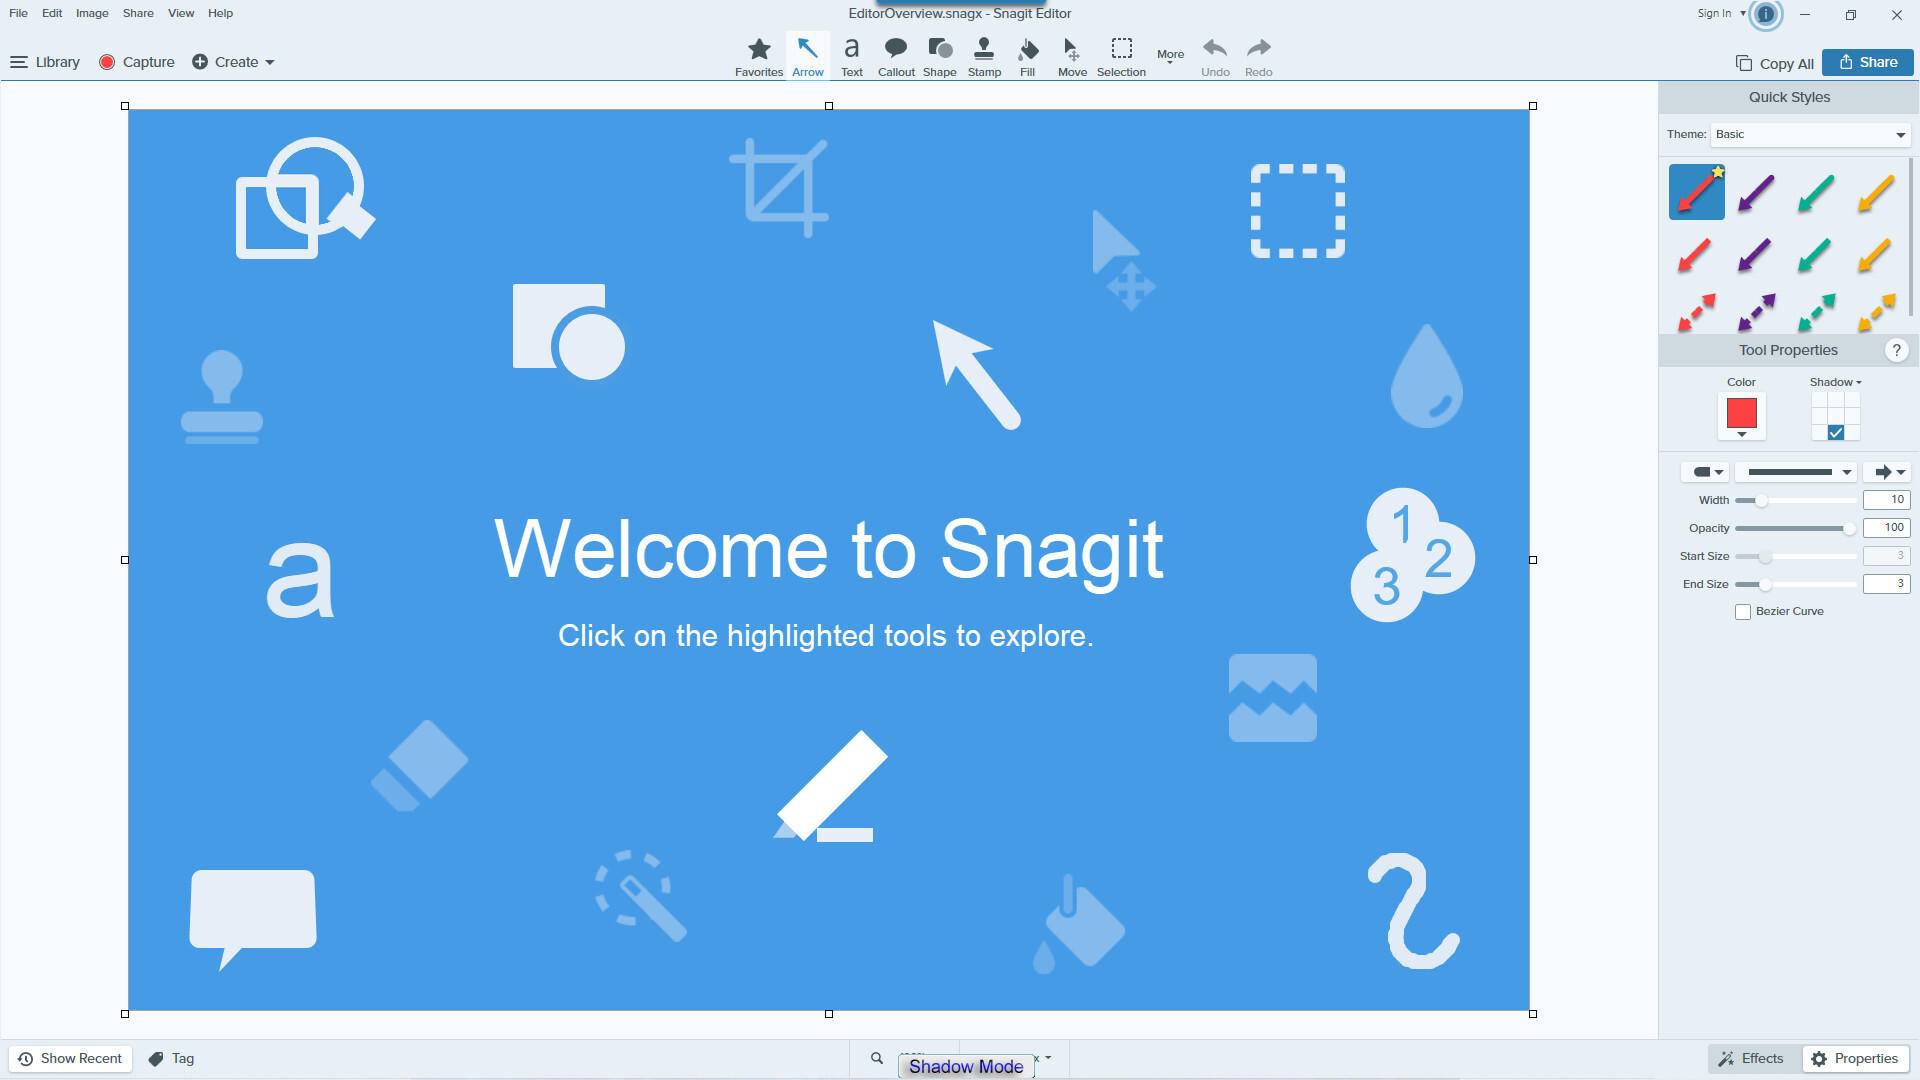Click the Share button
This screenshot has height=1080, width=1920.
click(1867, 62)
